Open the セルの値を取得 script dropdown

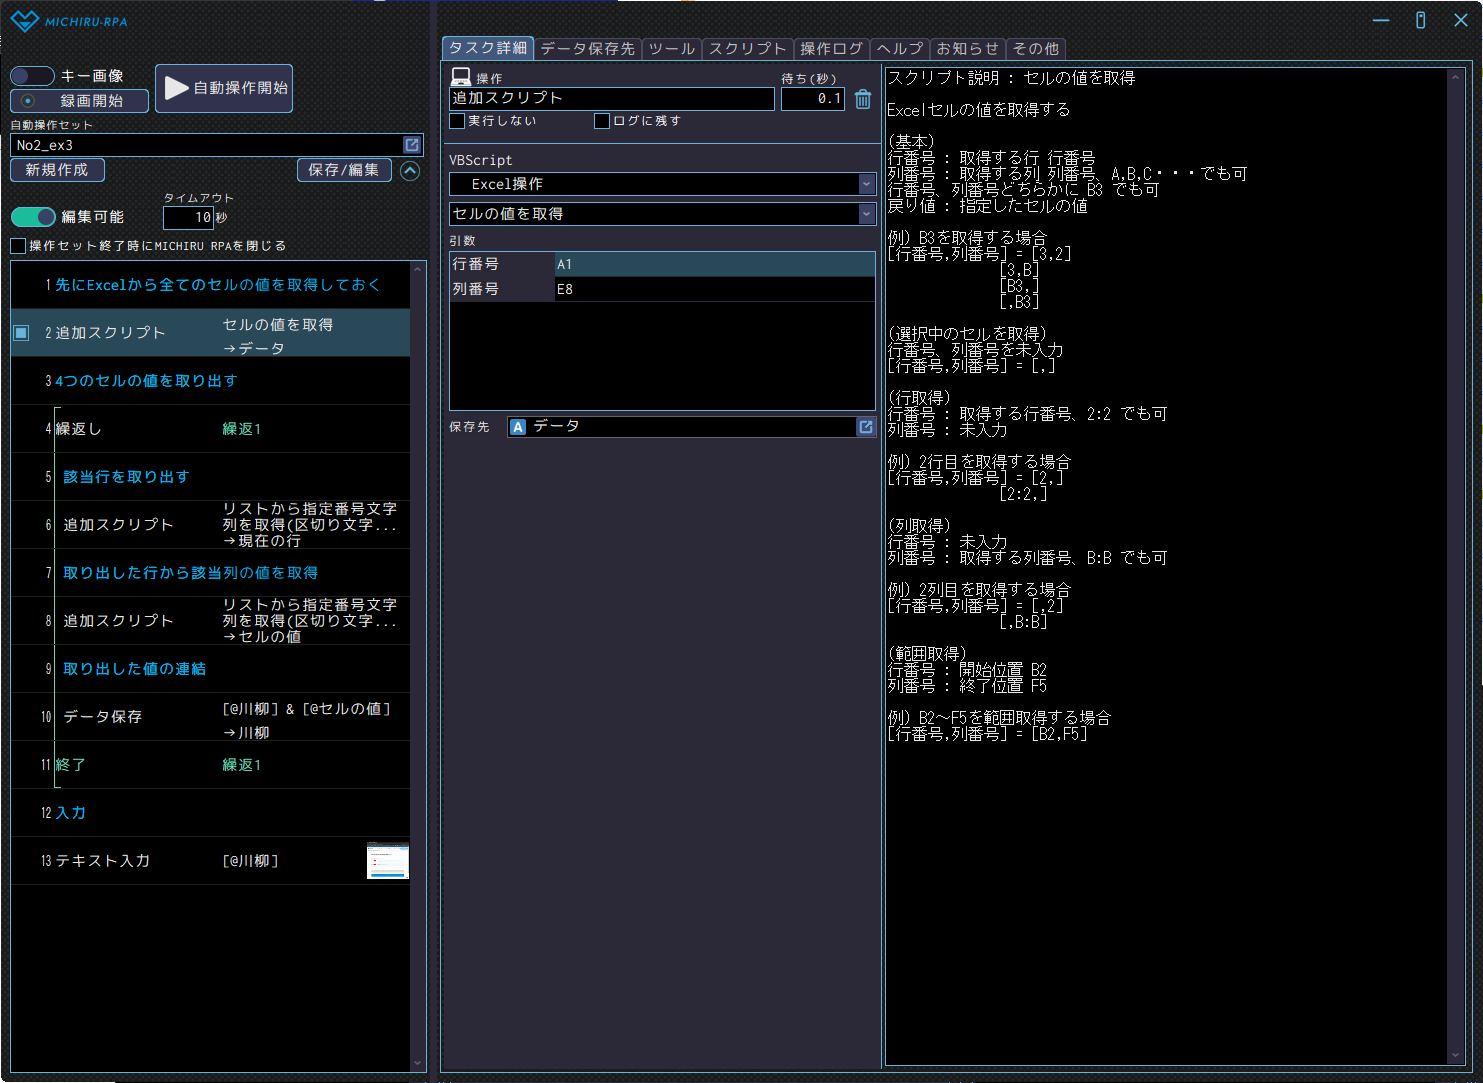pyautogui.click(x=866, y=214)
